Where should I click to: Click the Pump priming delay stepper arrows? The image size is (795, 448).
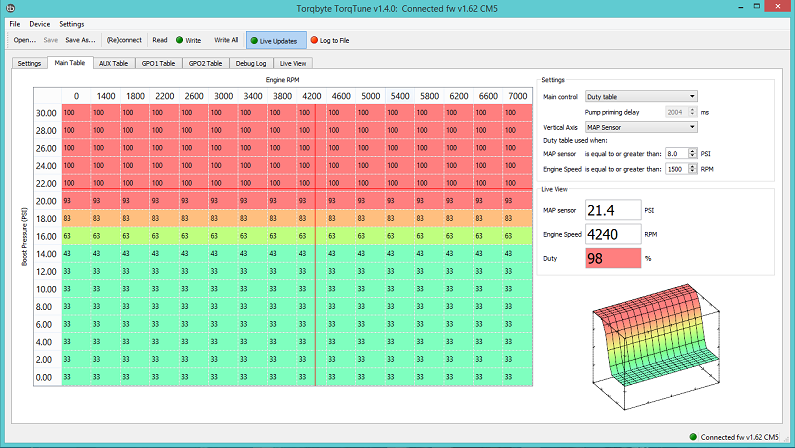(693, 112)
